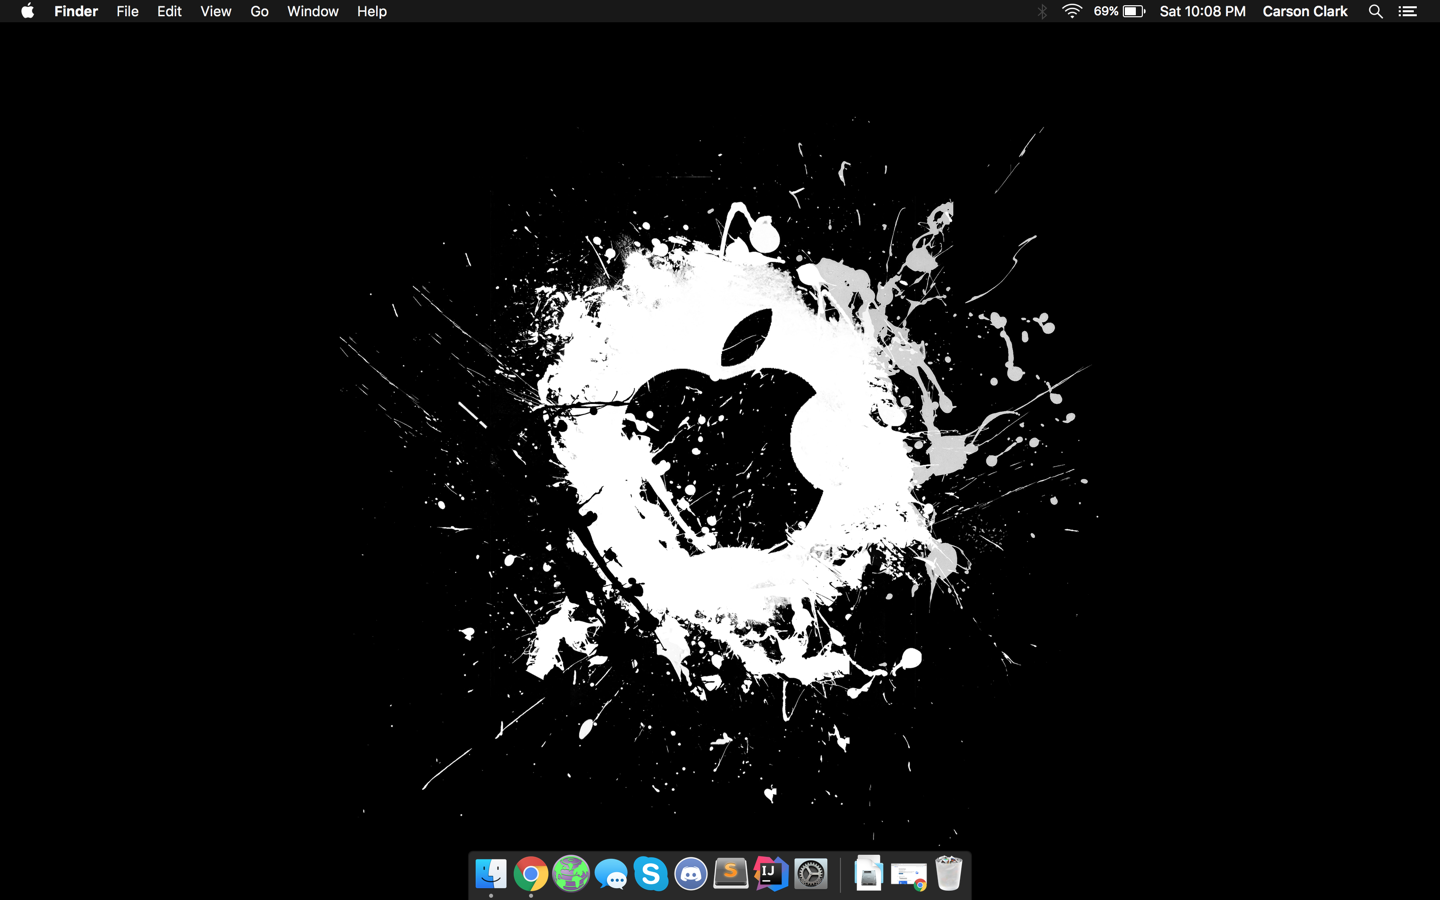The height and width of the screenshot is (900, 1440).
Task: Open the View menu
Action: pyautogui.click(x=215, y=11)
